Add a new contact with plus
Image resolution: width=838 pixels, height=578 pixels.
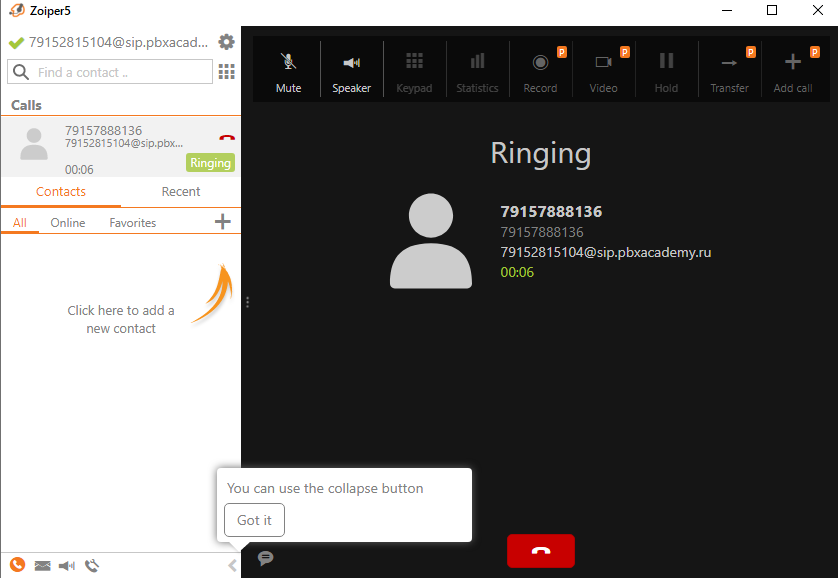point(223,222)
